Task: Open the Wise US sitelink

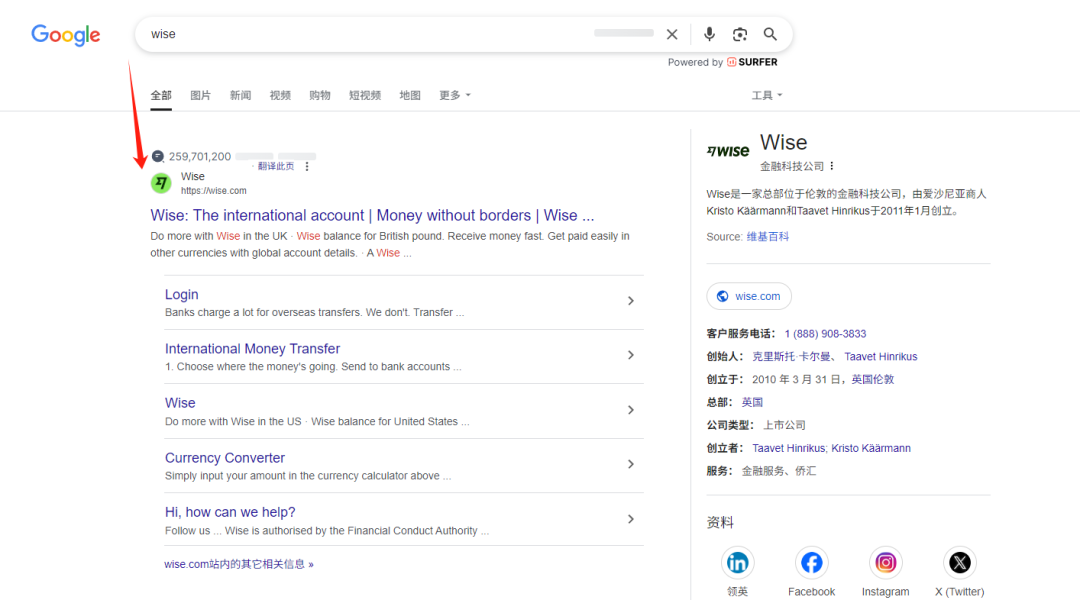Action: [x=180, y=403]
